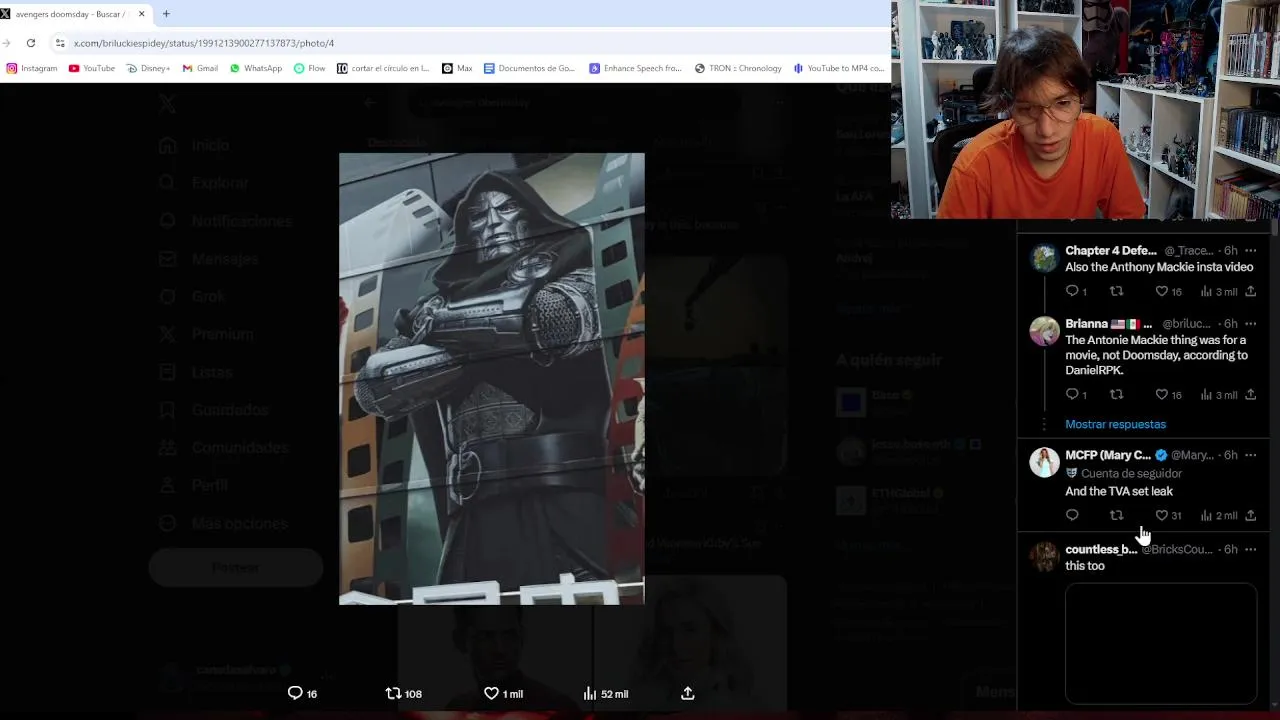View stats of MCFP's comment
The height and width of the screenshot is (720, 1280).
coord(1219,515)
